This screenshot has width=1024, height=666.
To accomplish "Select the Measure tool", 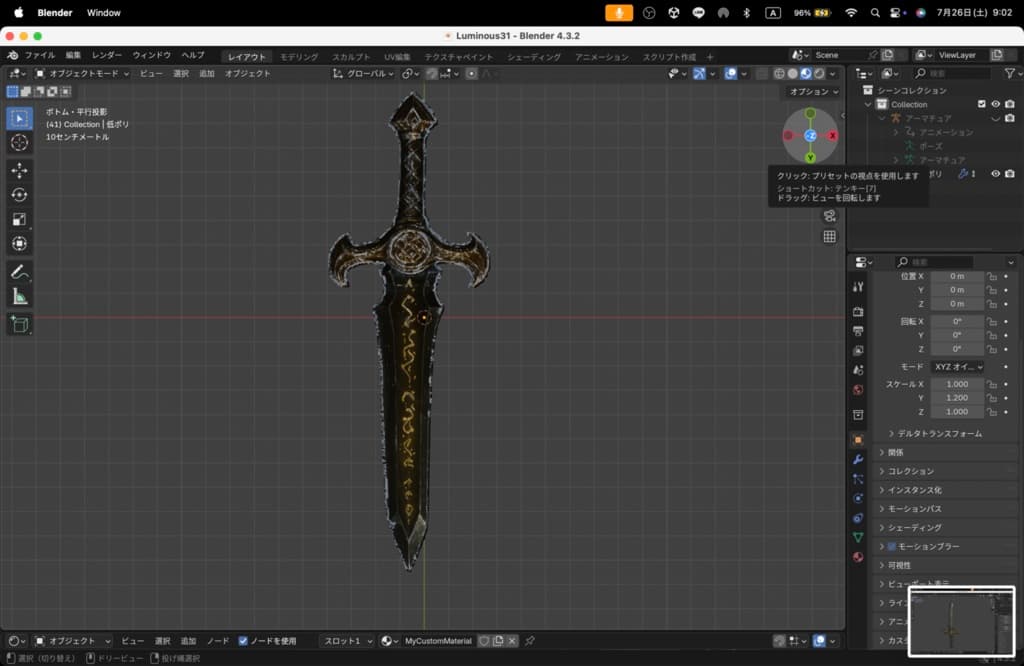I will point(19,296).
